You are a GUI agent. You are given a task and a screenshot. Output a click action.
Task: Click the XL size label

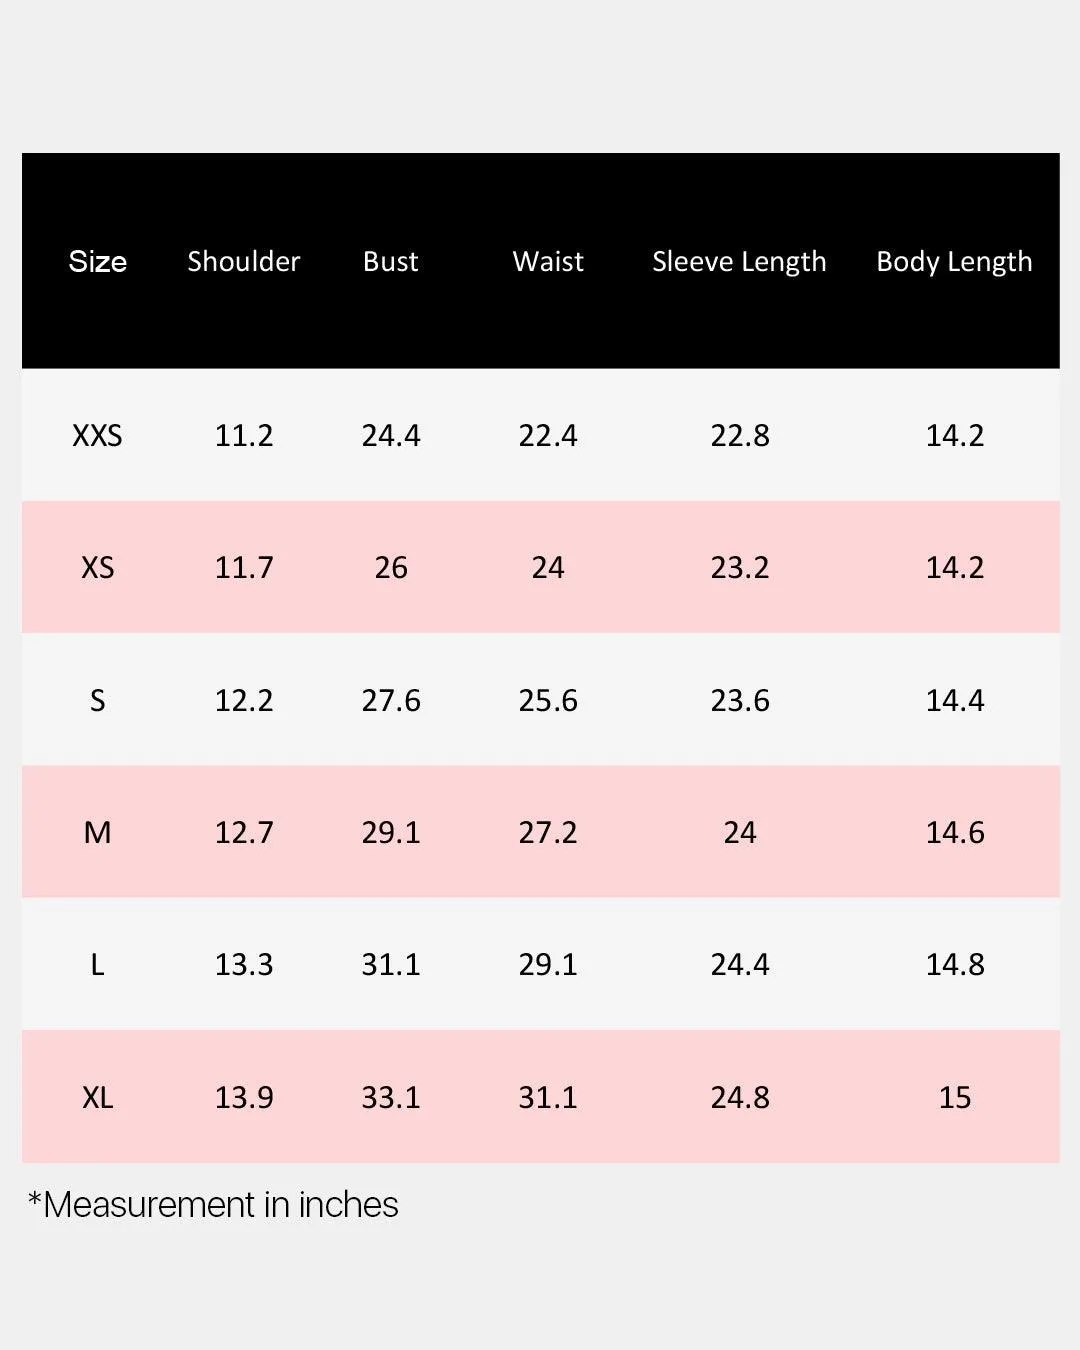click(x=97, y=1097)
